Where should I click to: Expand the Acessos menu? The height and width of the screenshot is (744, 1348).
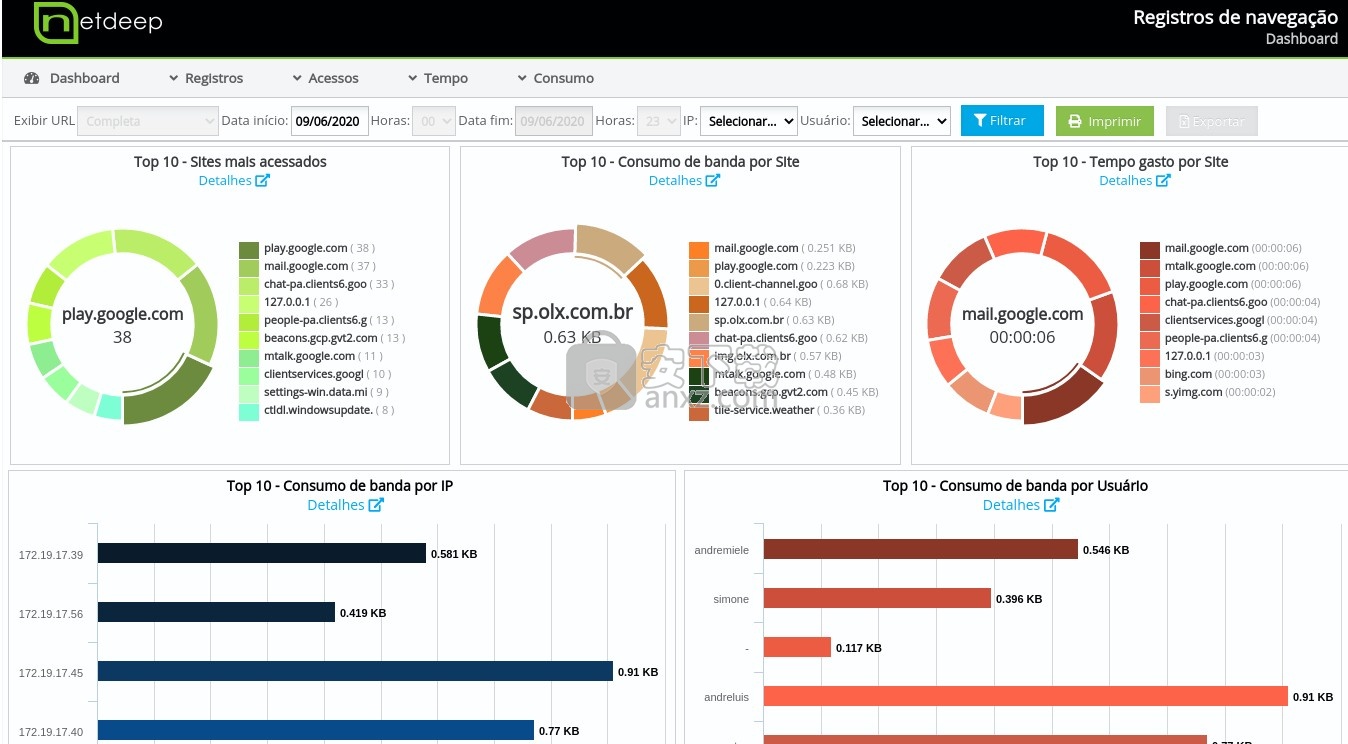click(325, 78)
